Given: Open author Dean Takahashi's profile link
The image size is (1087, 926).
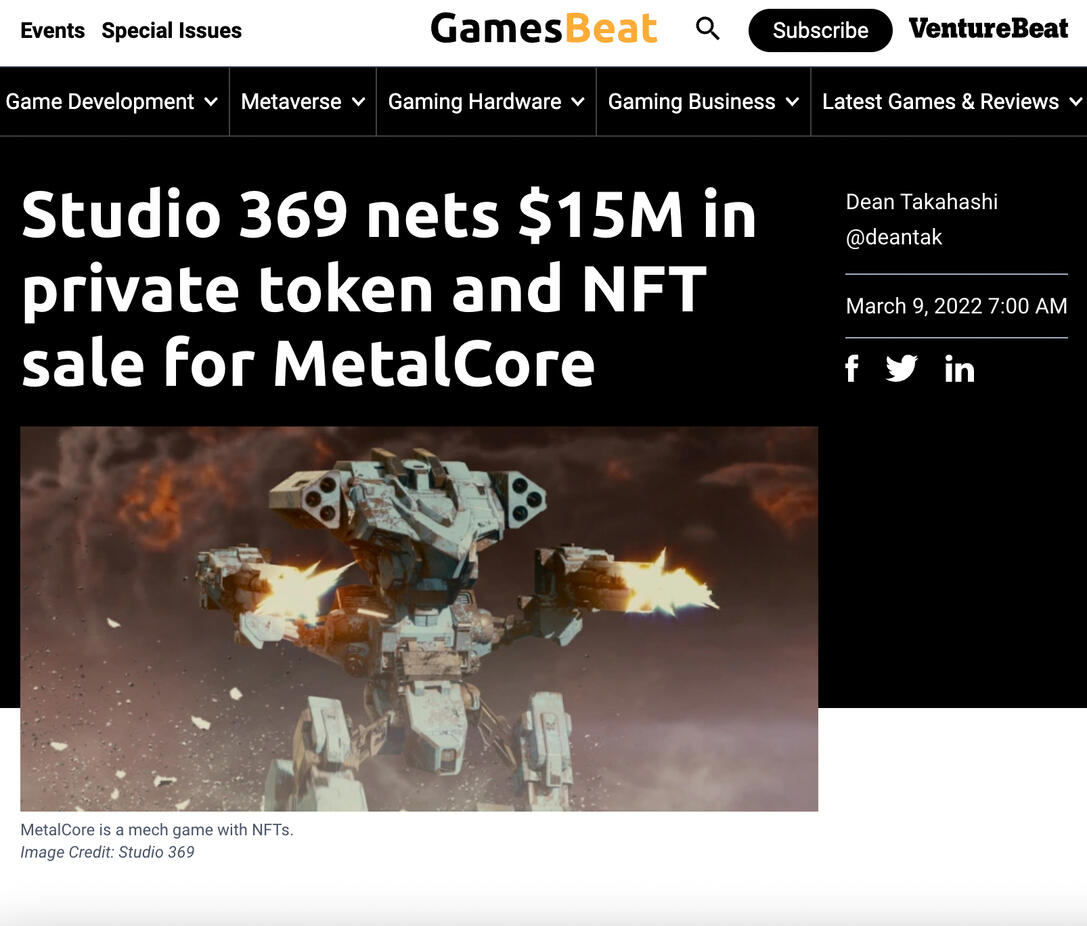Looking at the screenshot, I should click(921, 202).
